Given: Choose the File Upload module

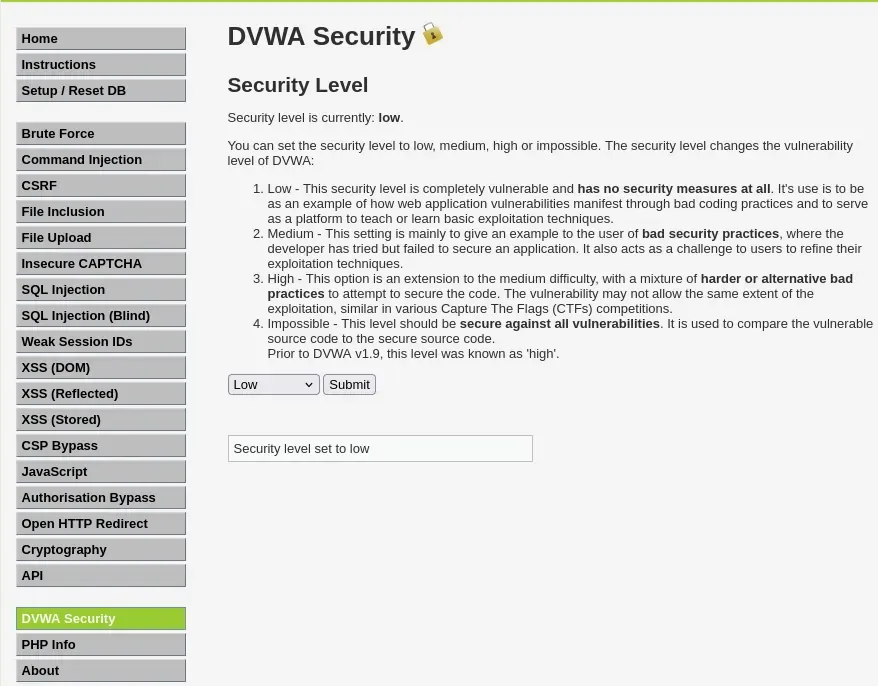Looking at the screenshot, I should tap(101, 237).
